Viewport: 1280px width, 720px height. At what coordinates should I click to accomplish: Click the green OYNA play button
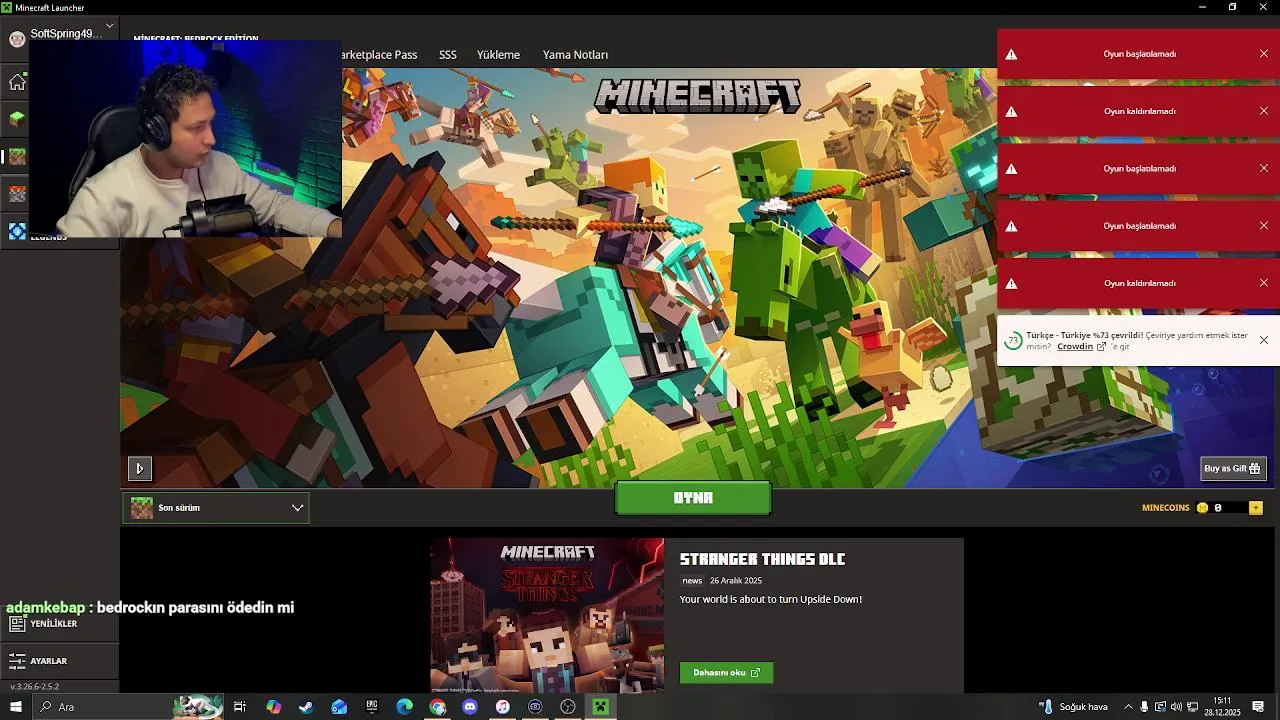(693, 498)
